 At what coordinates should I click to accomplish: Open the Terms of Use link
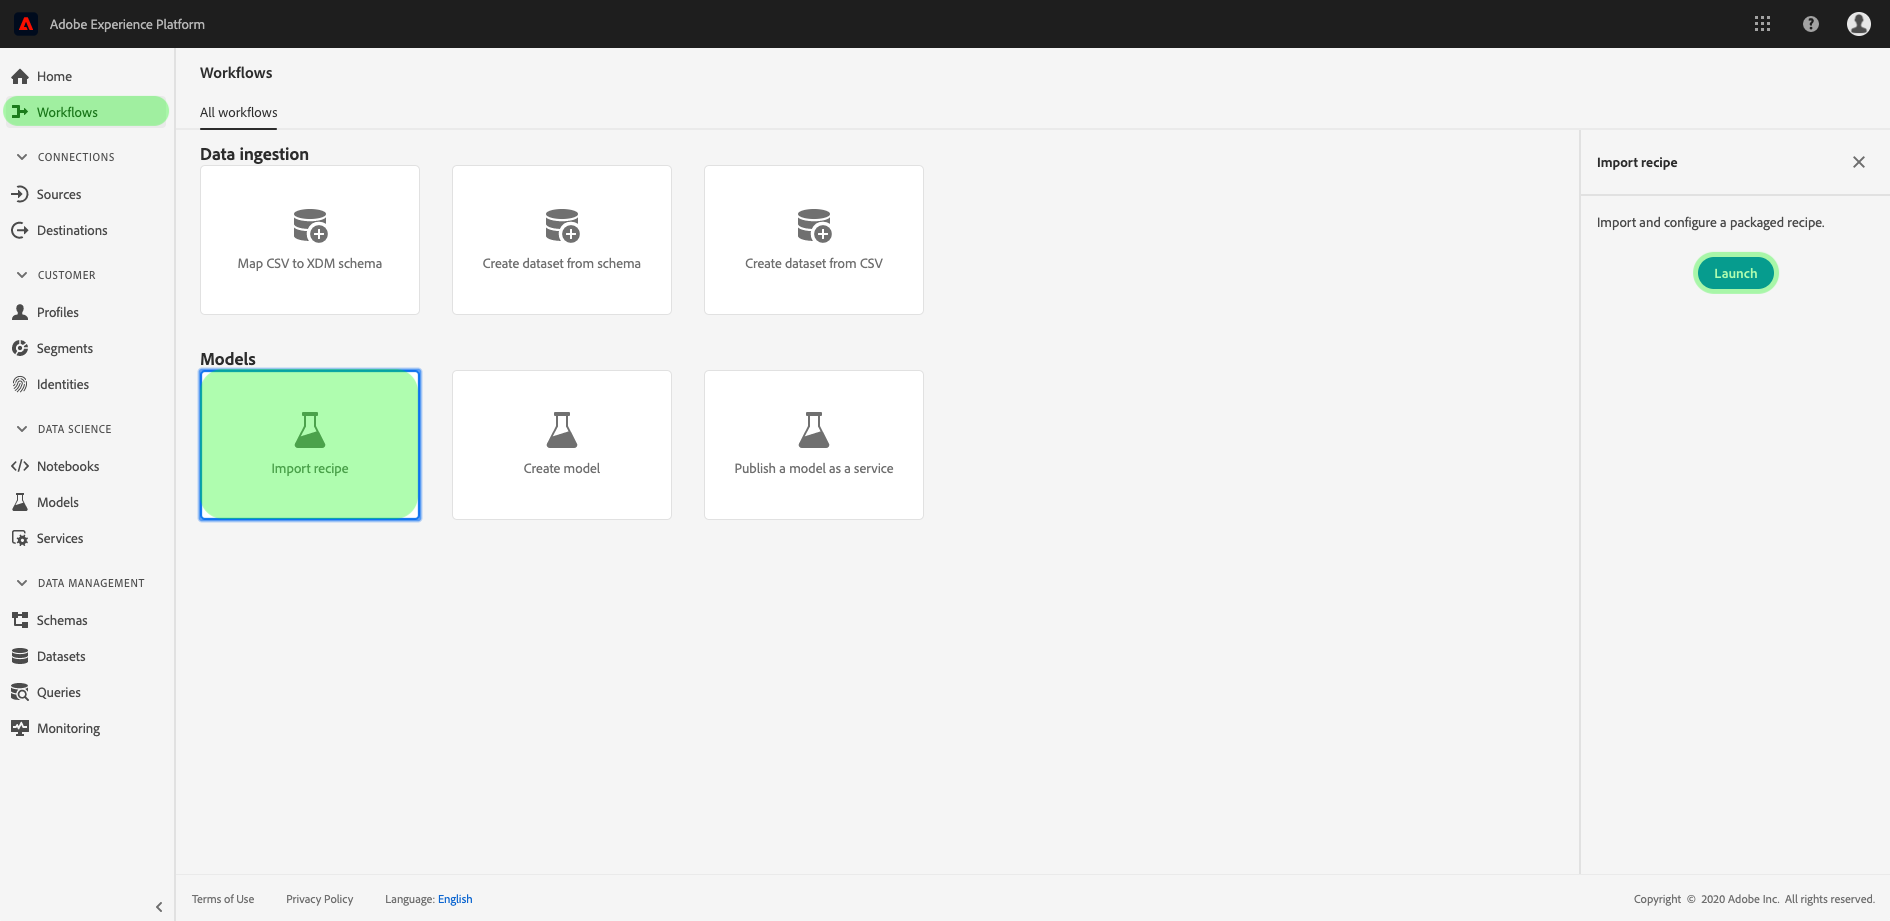click(x=223, y=899)
